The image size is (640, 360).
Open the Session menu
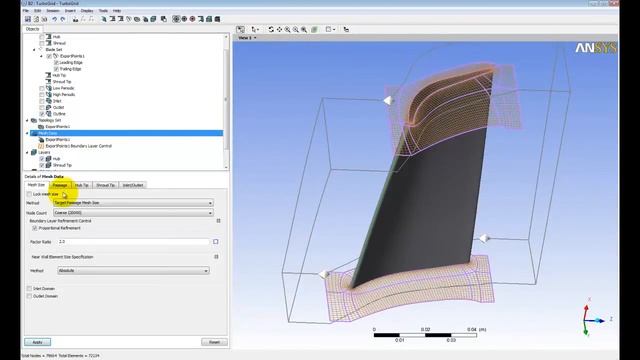tap(53, 11)
